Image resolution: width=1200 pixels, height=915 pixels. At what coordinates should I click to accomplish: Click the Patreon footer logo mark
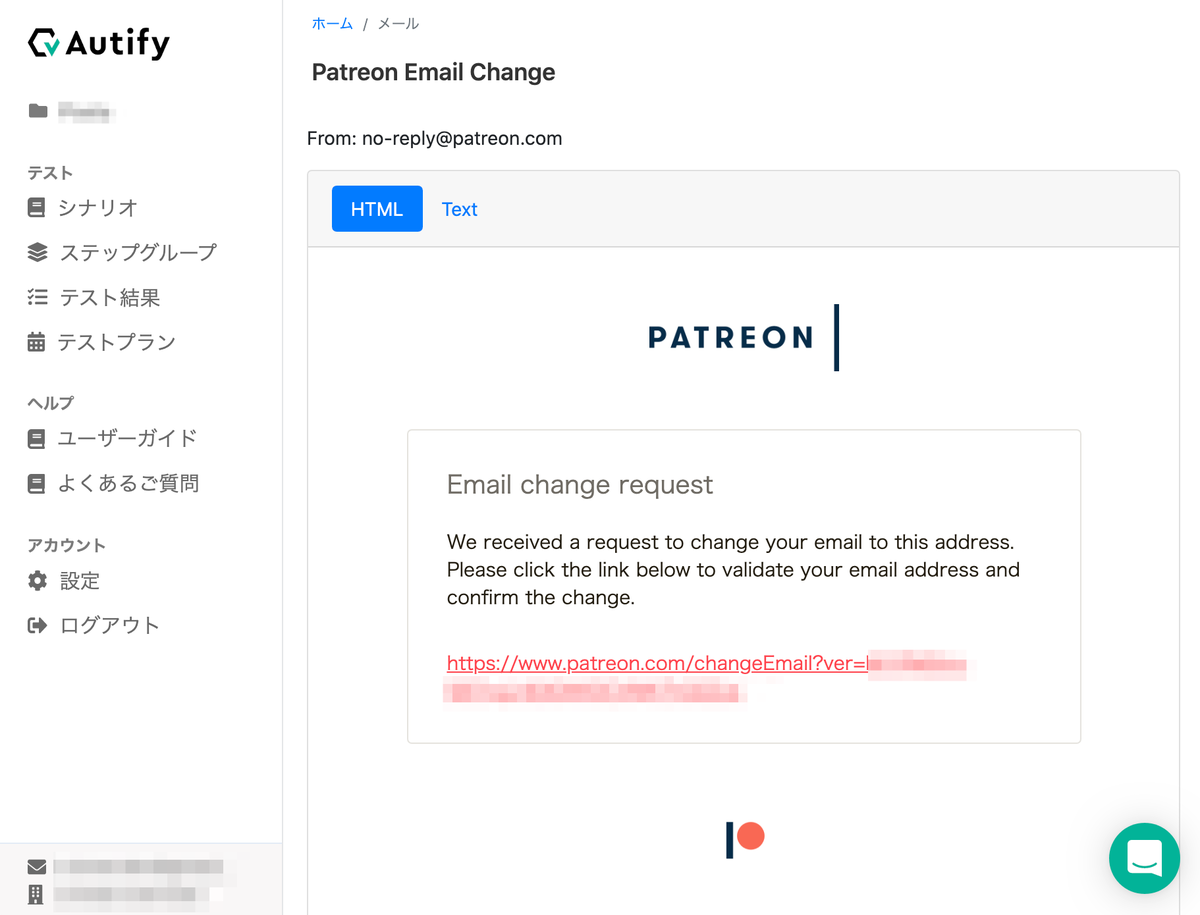pos(745,838)
